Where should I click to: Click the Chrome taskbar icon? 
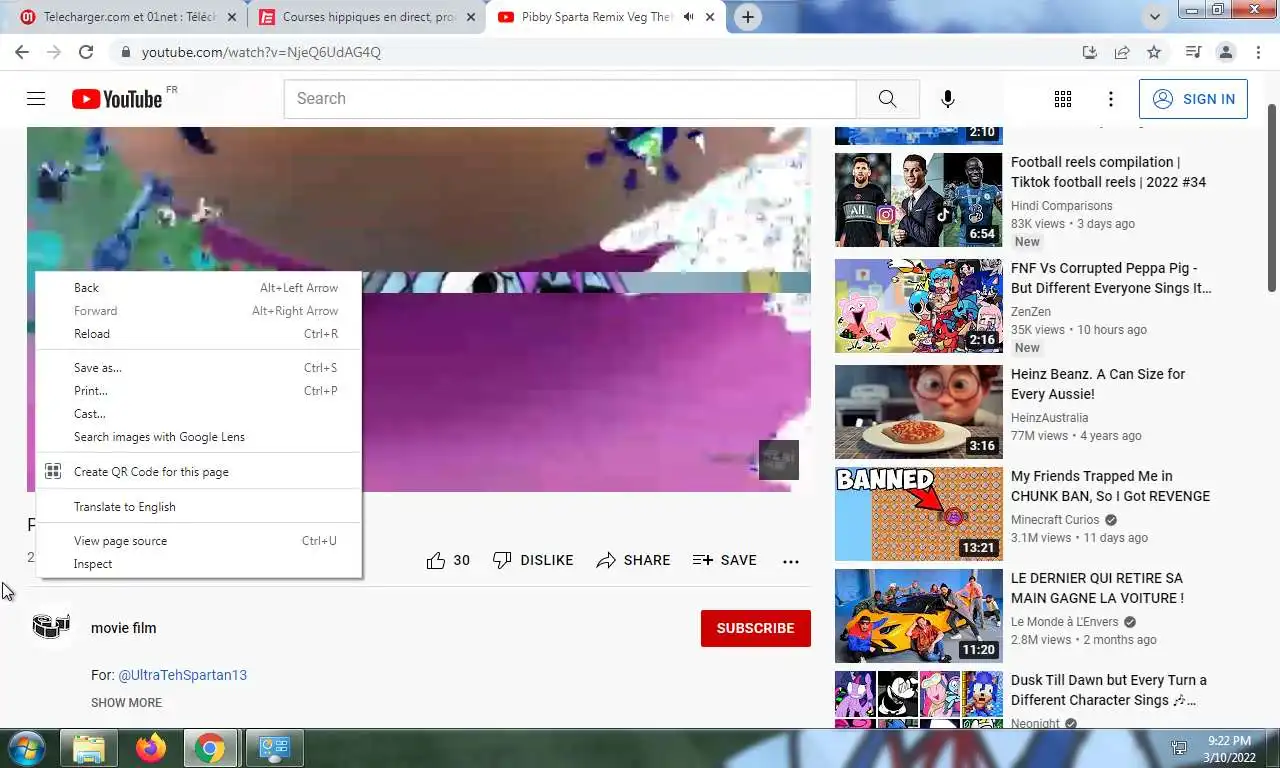coord(210,748)
